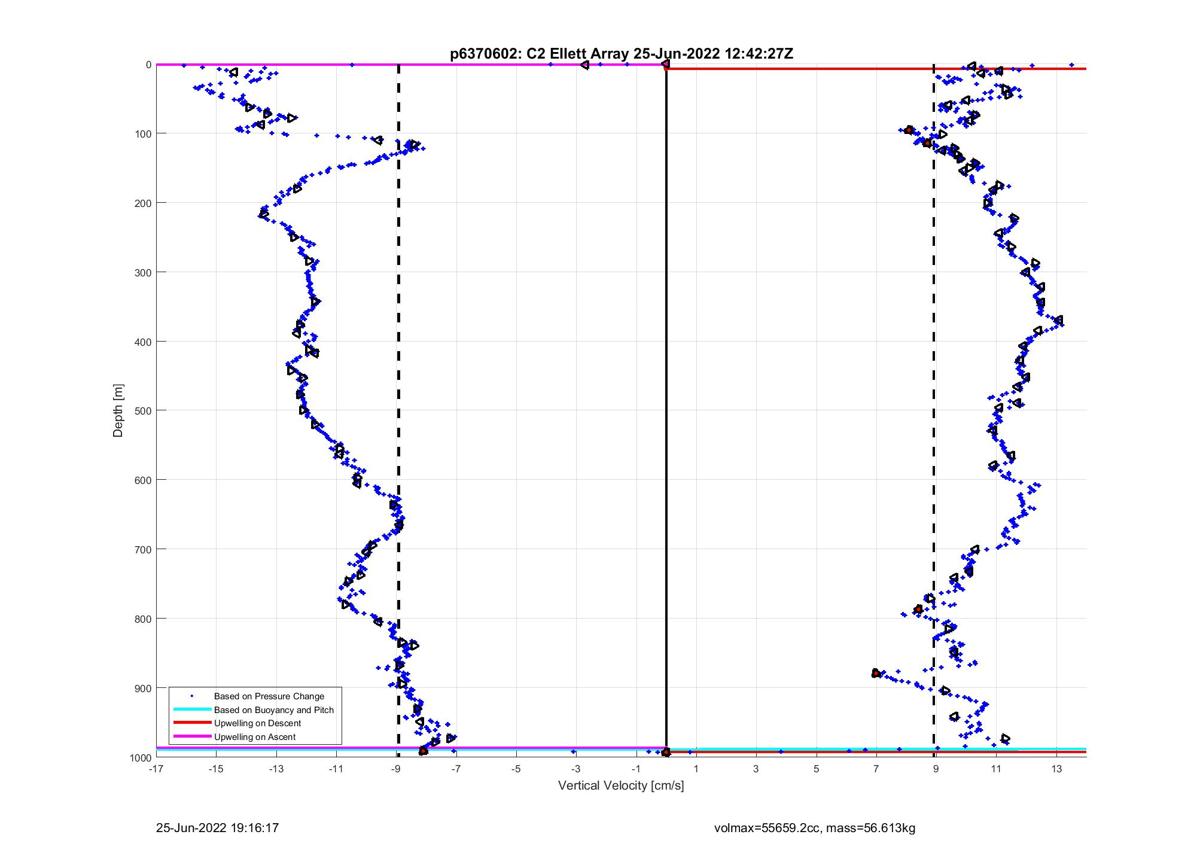This screenshot has height=851, width=1200.
Task: Click x-axis tick label "-11"
Action: pos(336,769)
